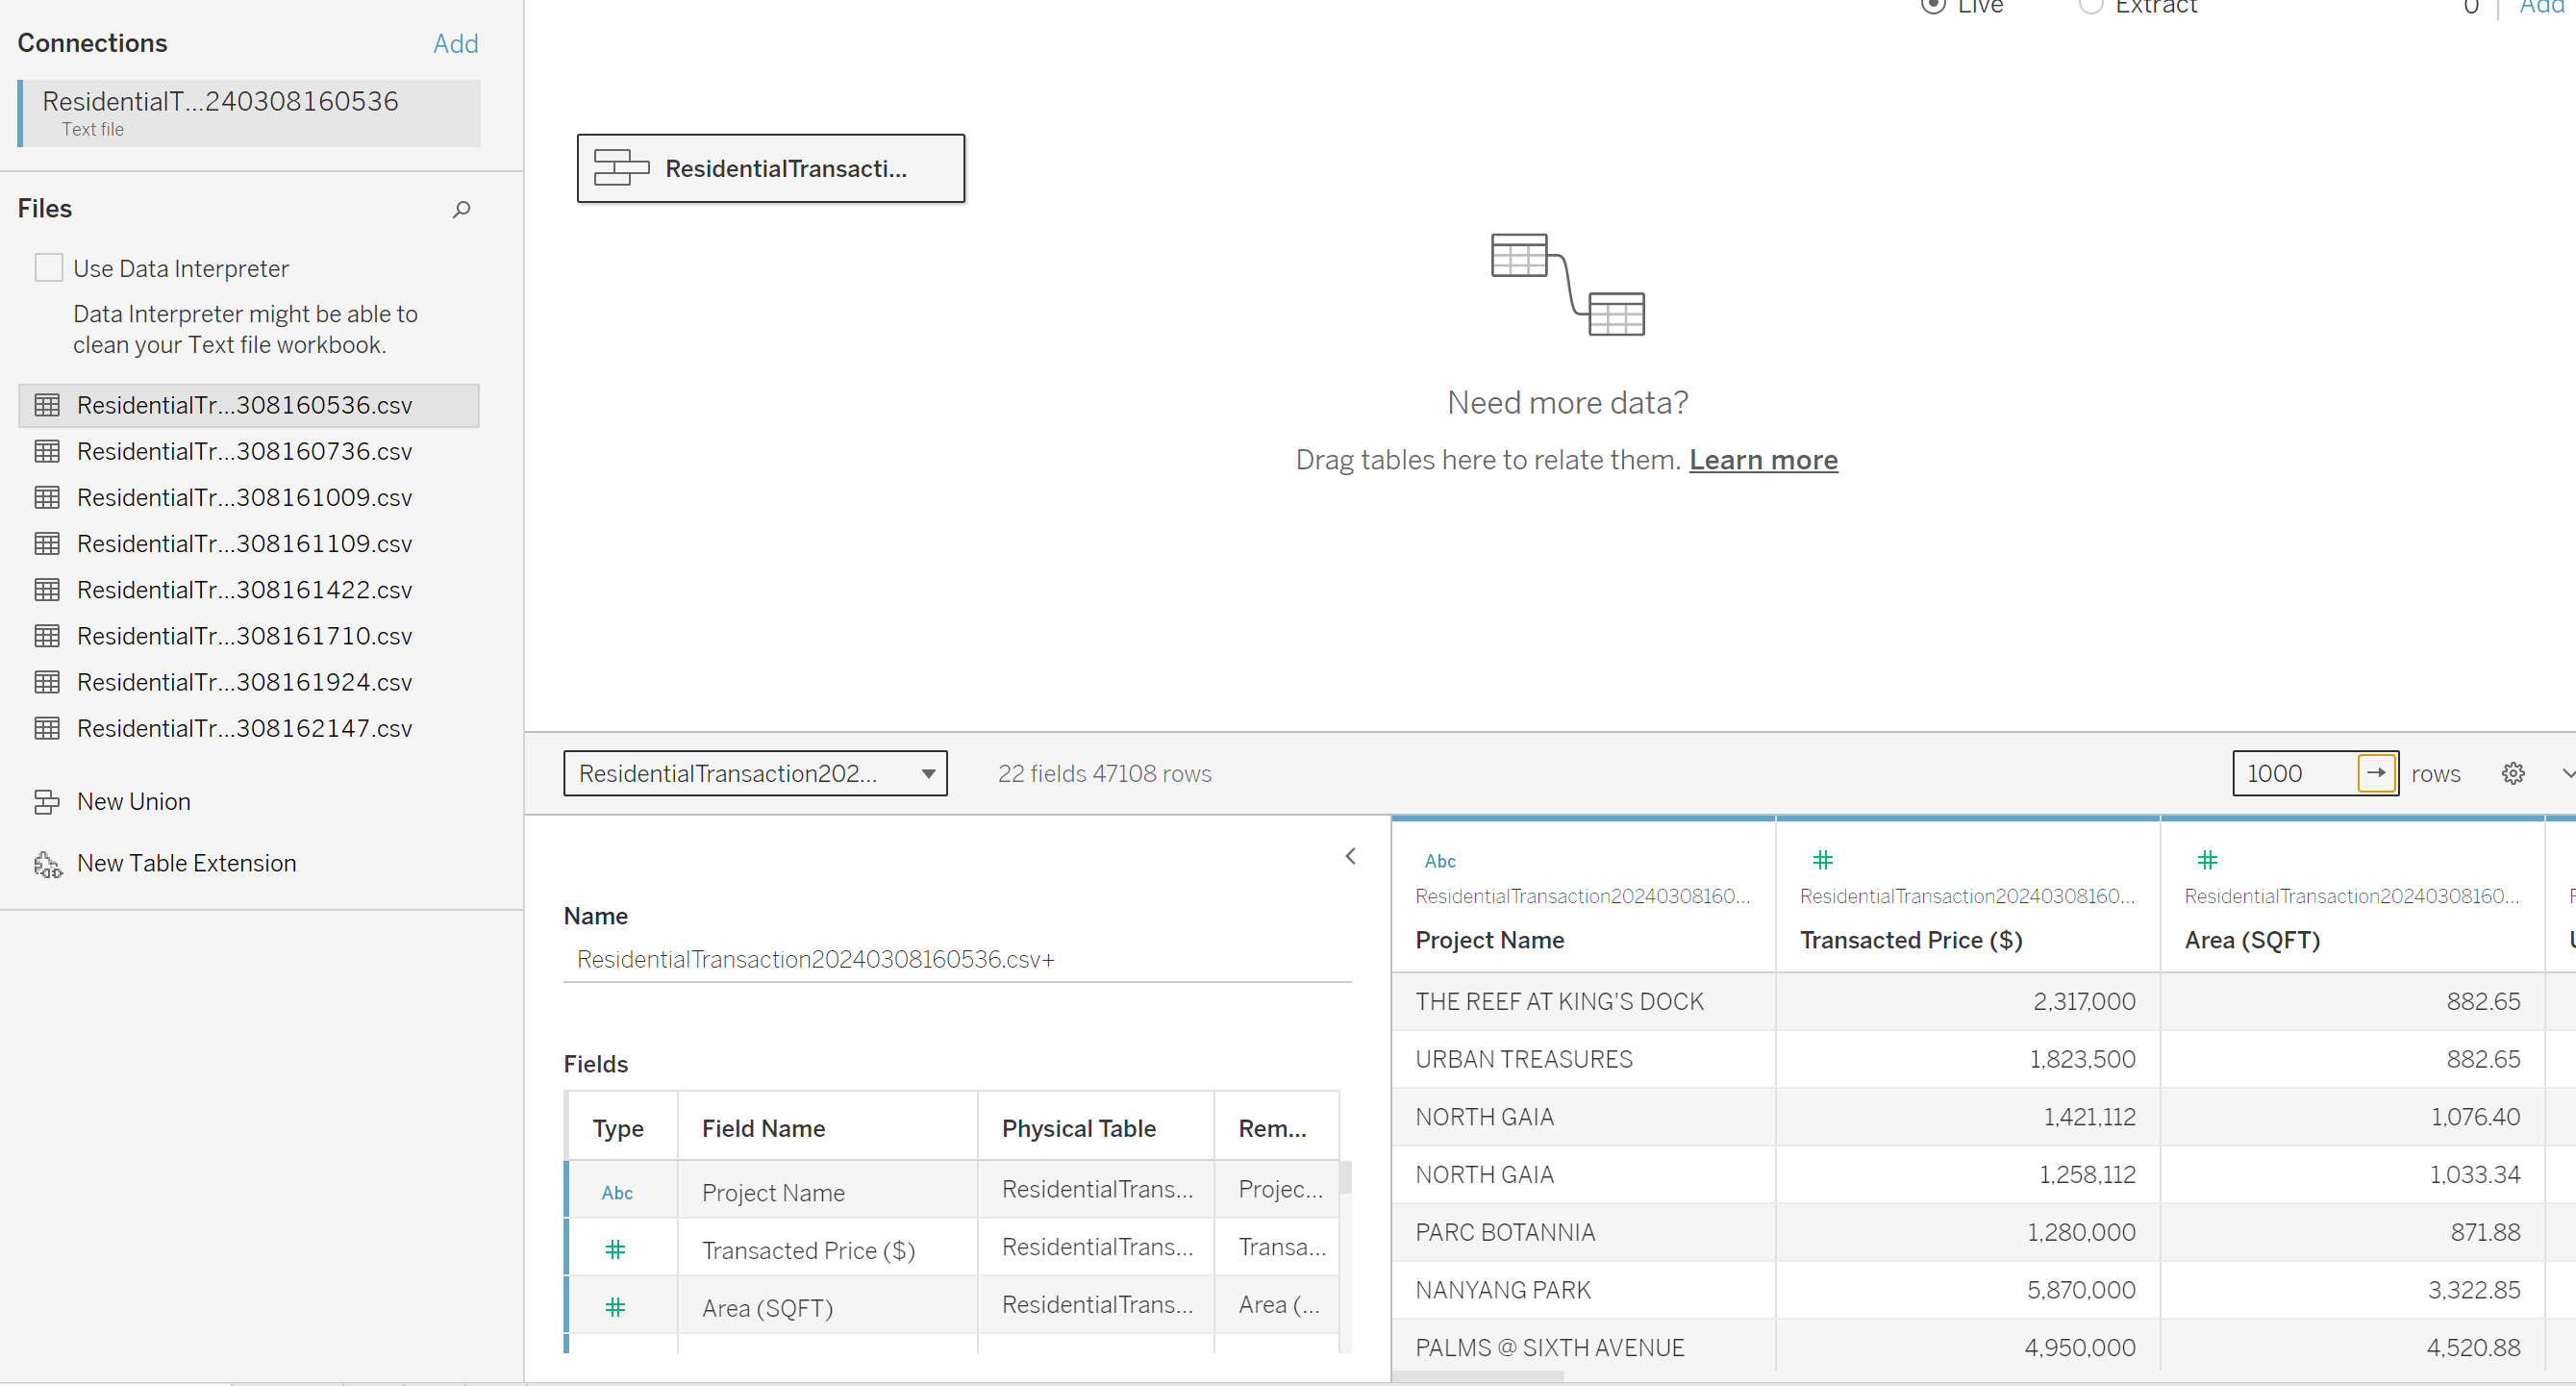Image resolution: width=2576 pixels, height=1386 pixels.
Task: Select the Extract connection radio button
Action: pos(2090,6)
